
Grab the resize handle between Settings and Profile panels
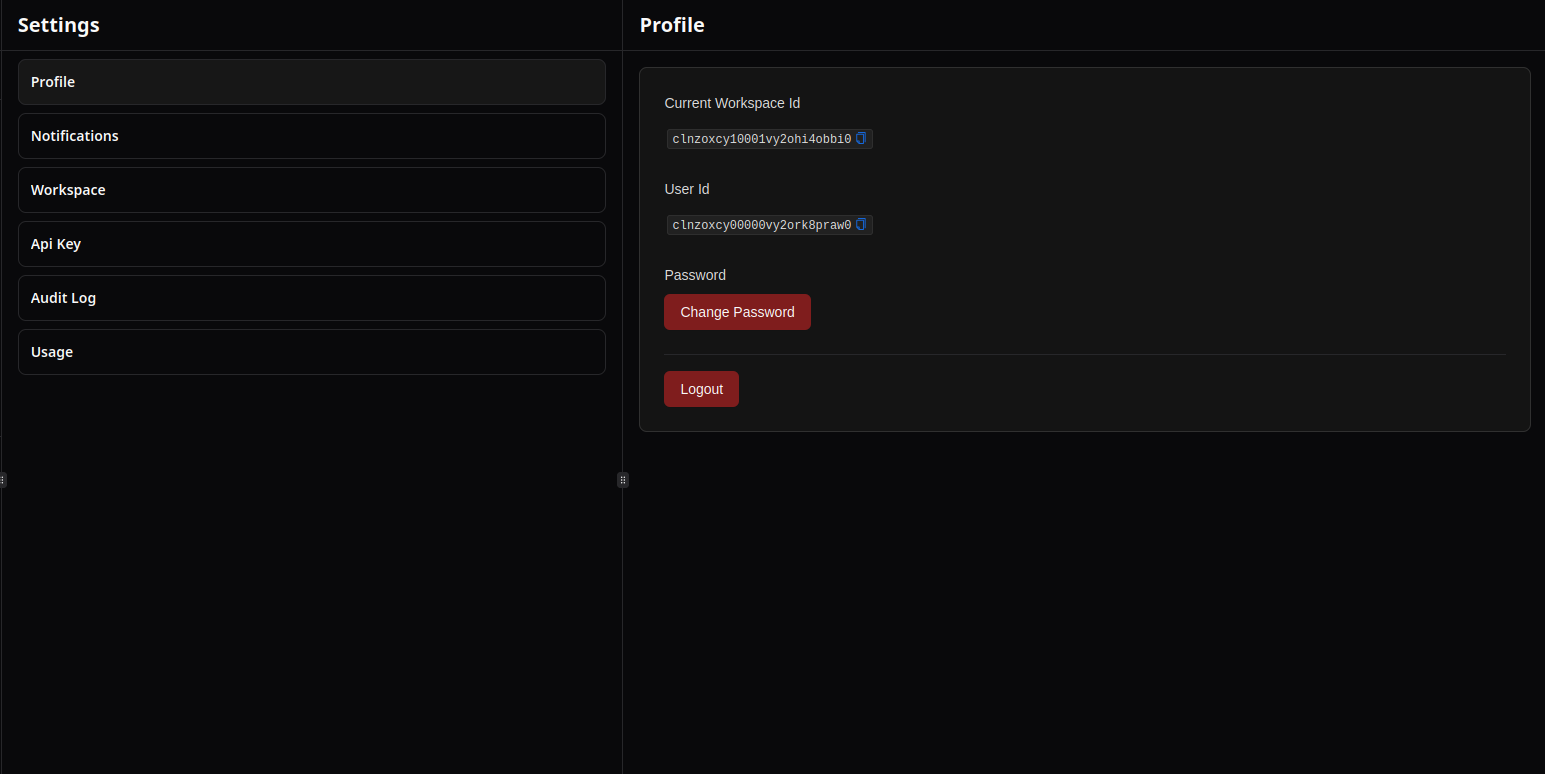[623, 480]
